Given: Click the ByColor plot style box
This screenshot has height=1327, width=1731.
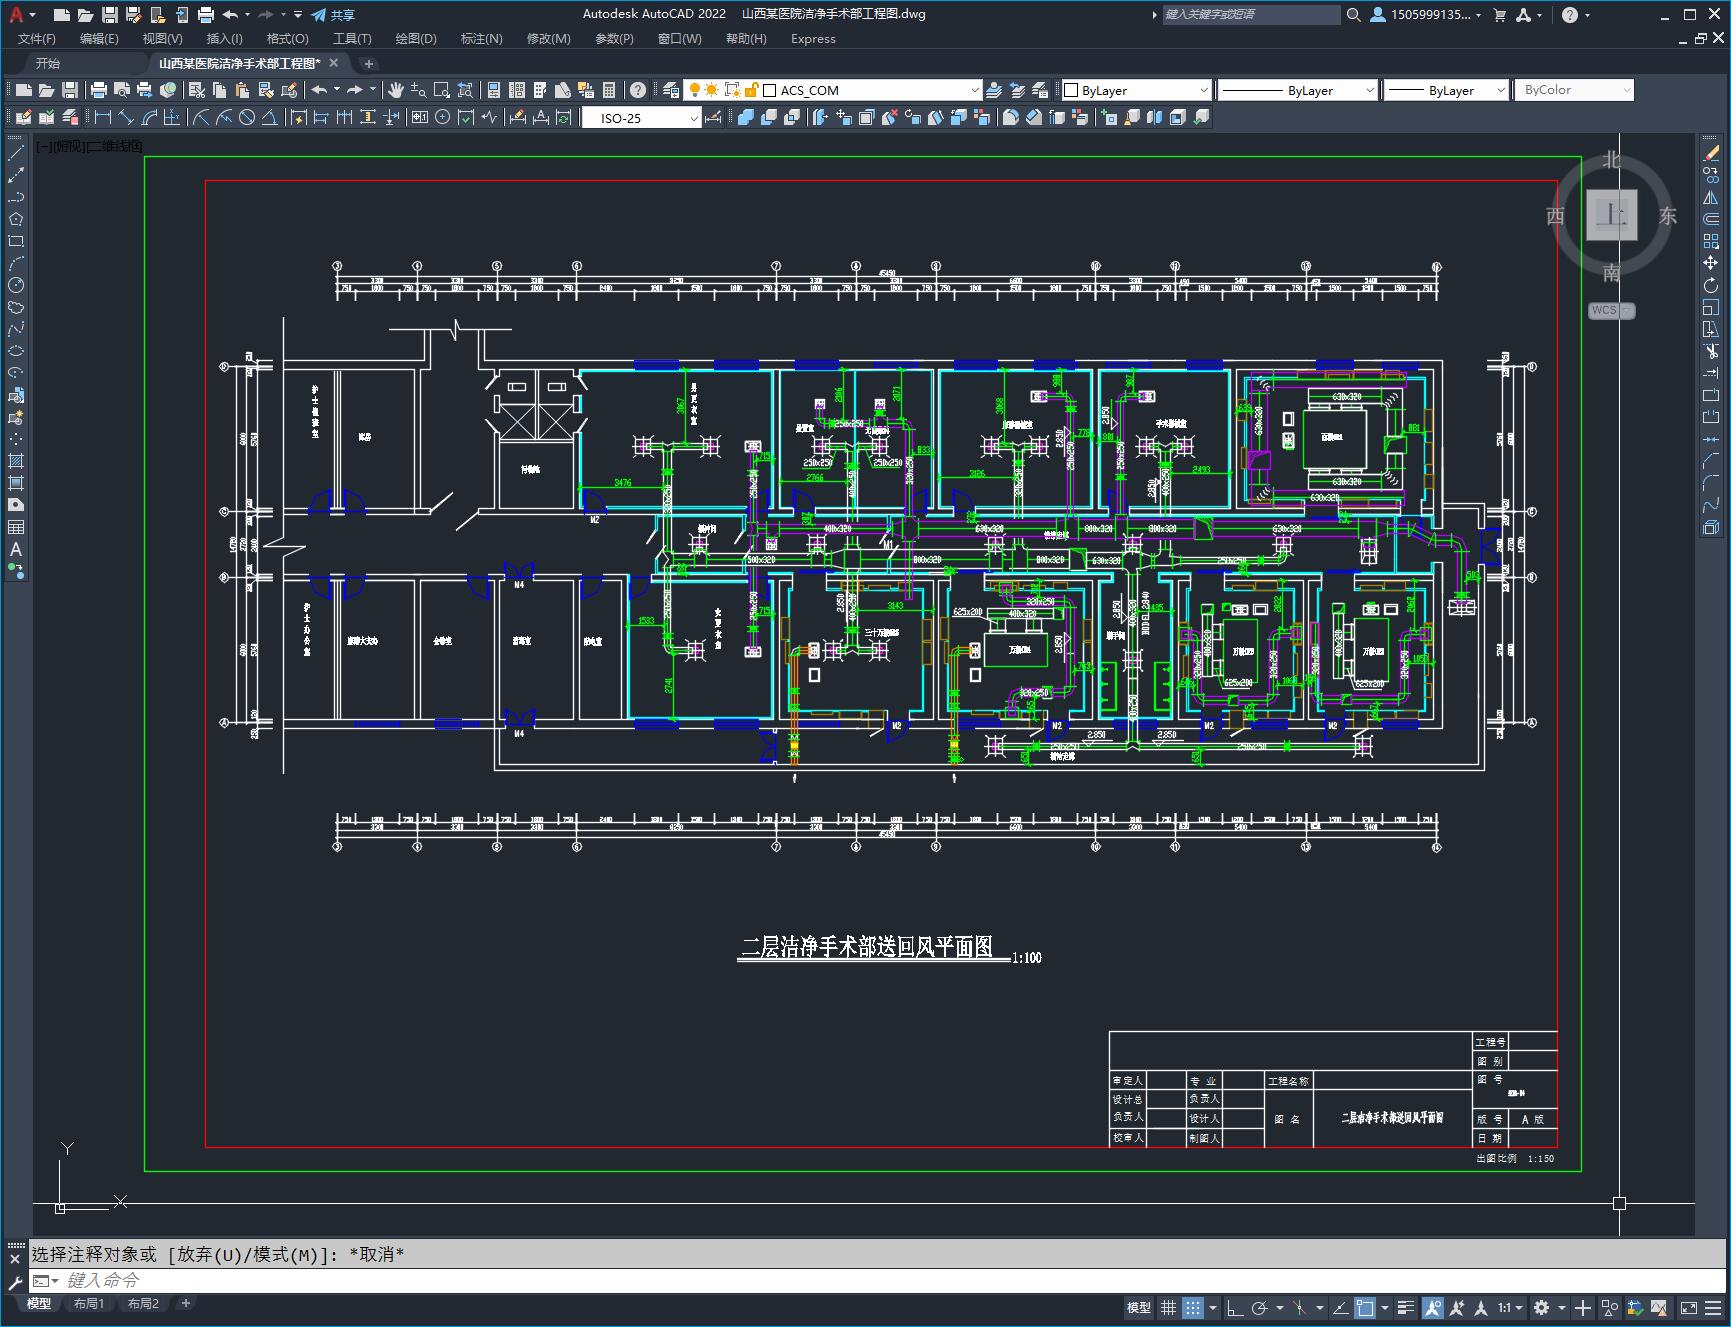Looking at the screenshot, I should click(1574, 90).
